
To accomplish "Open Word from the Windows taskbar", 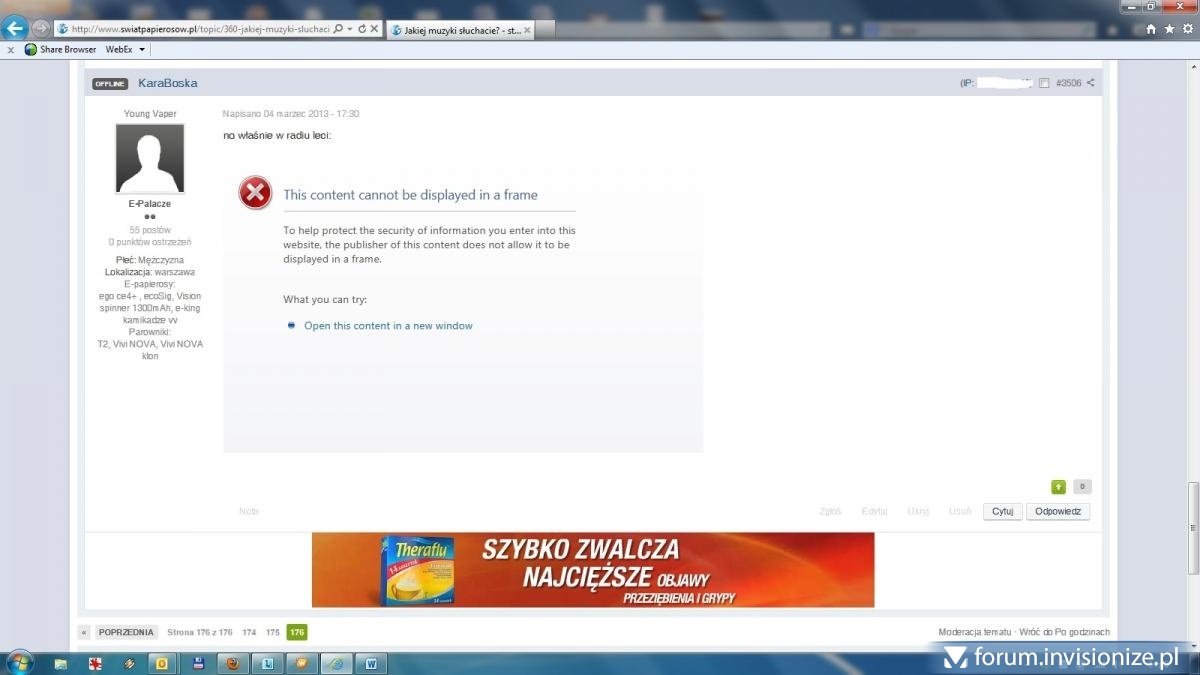I will (x=371, y=663).
